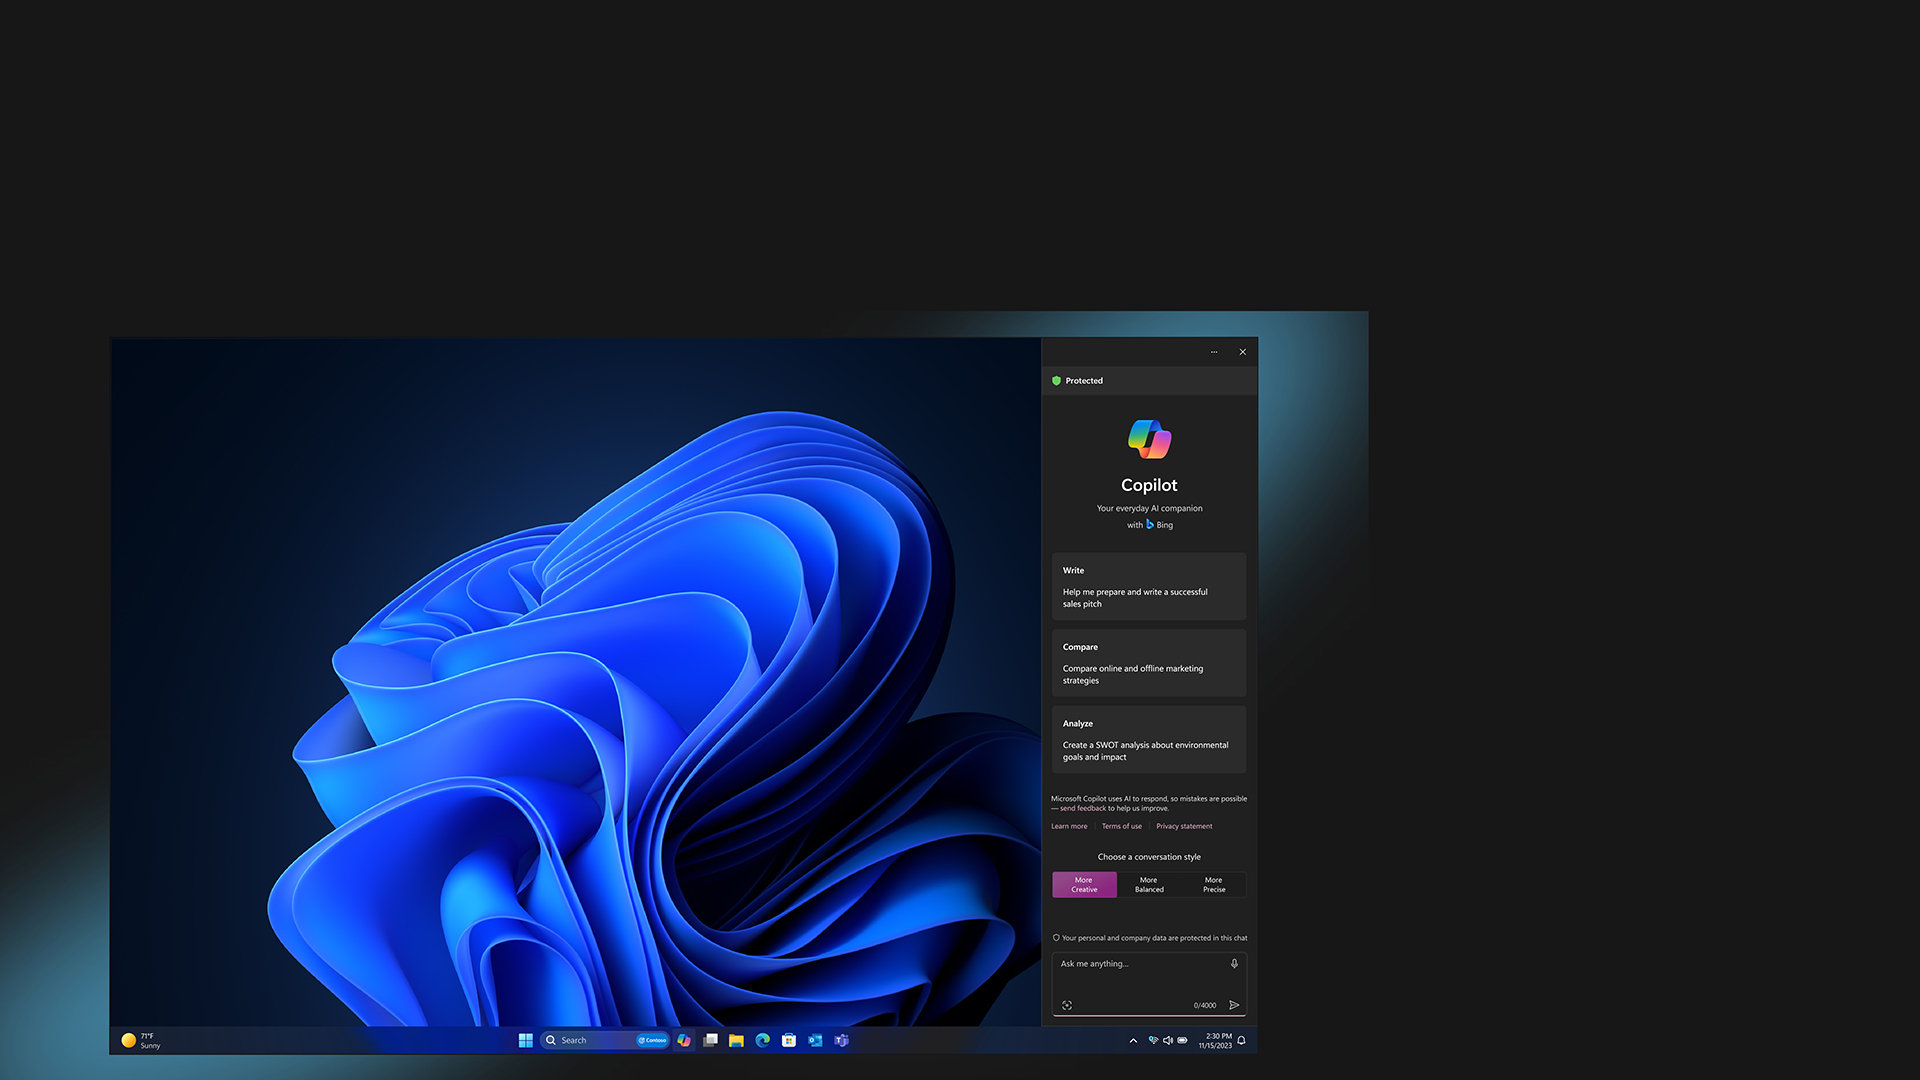This screenshot has height=1080, width=1920.
Task: Keep More Creative style selected
Action: [1084, 885]
